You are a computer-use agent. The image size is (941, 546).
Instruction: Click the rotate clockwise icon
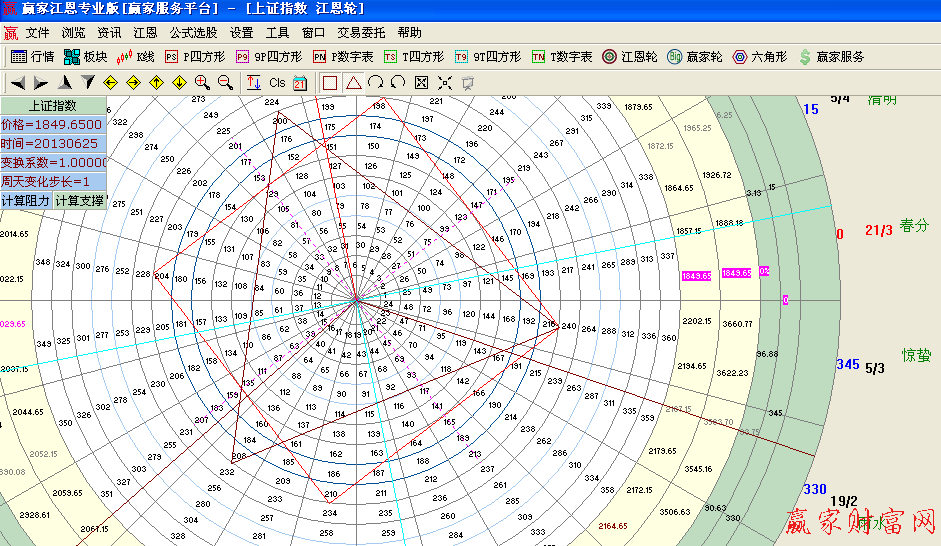[376, 82]
